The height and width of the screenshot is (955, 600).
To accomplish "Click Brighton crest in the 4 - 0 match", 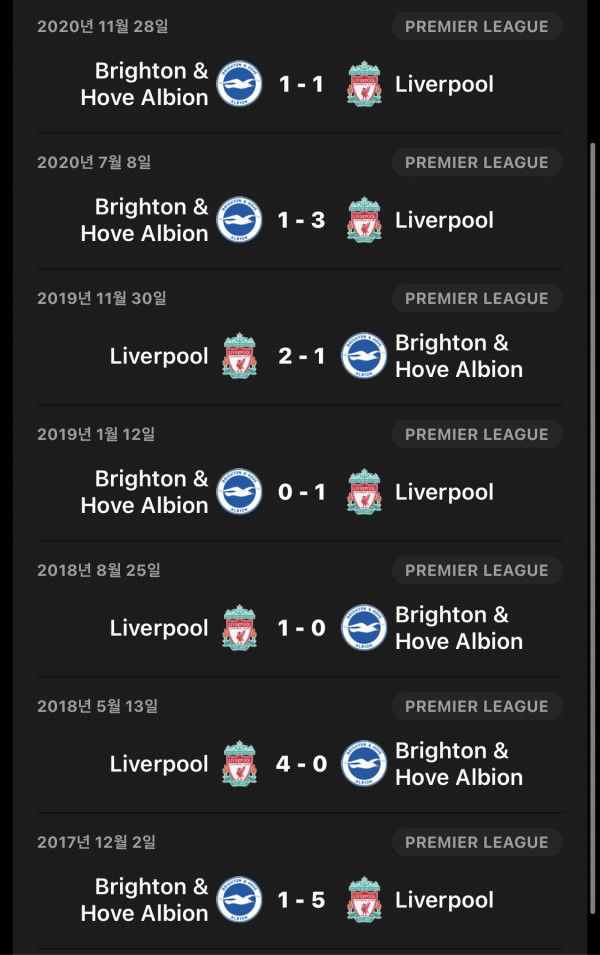I will pos(364,764).
